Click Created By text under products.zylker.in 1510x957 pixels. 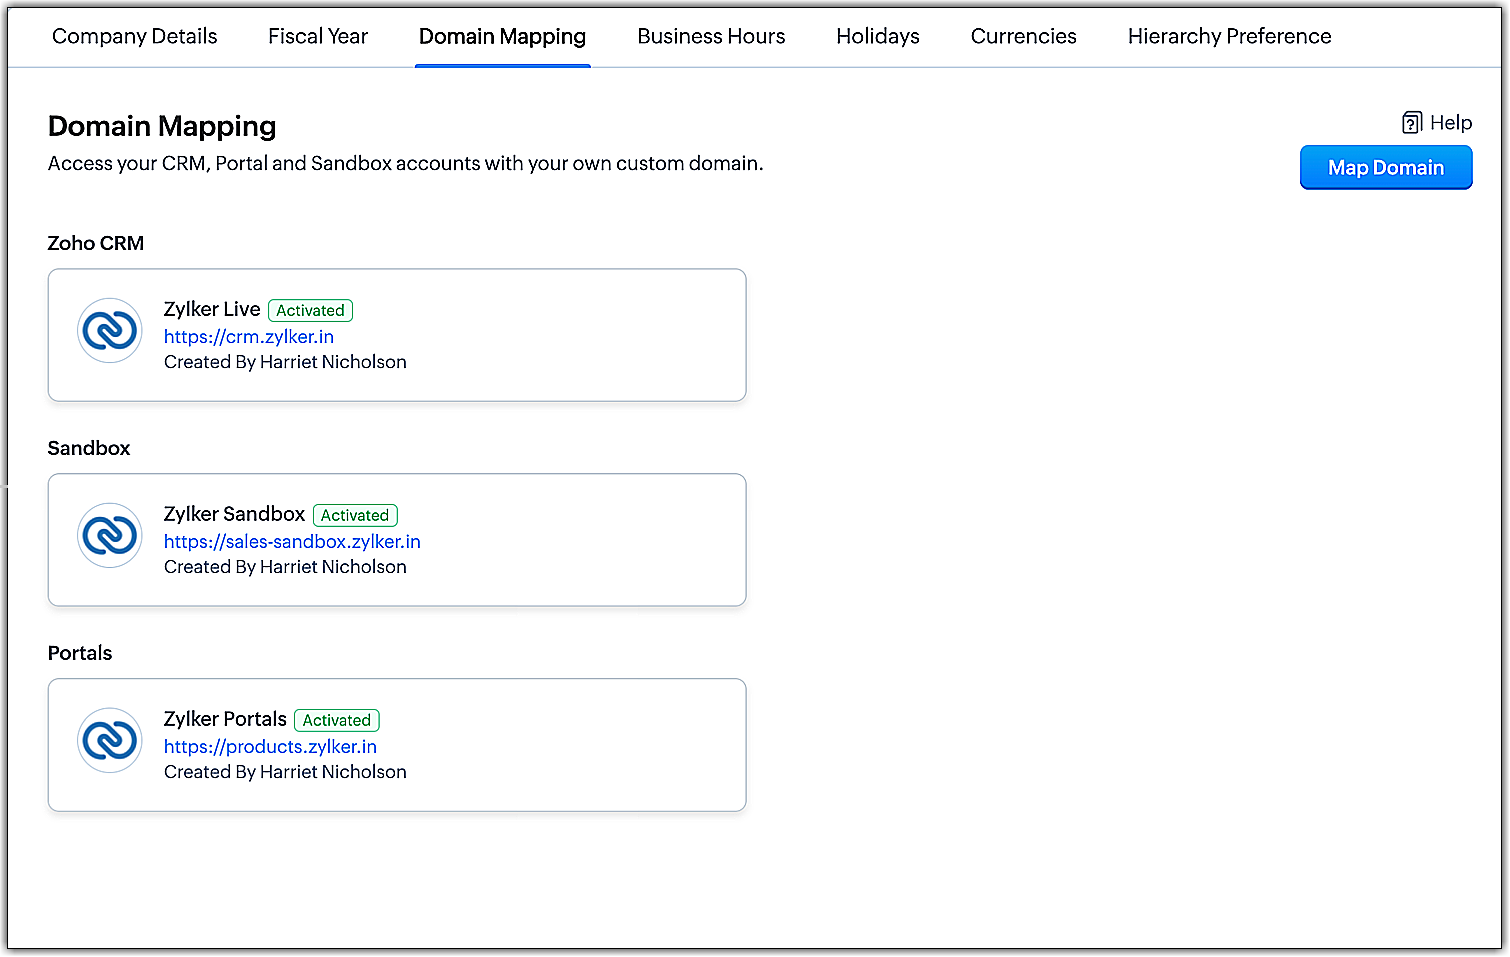click(285, 772)
